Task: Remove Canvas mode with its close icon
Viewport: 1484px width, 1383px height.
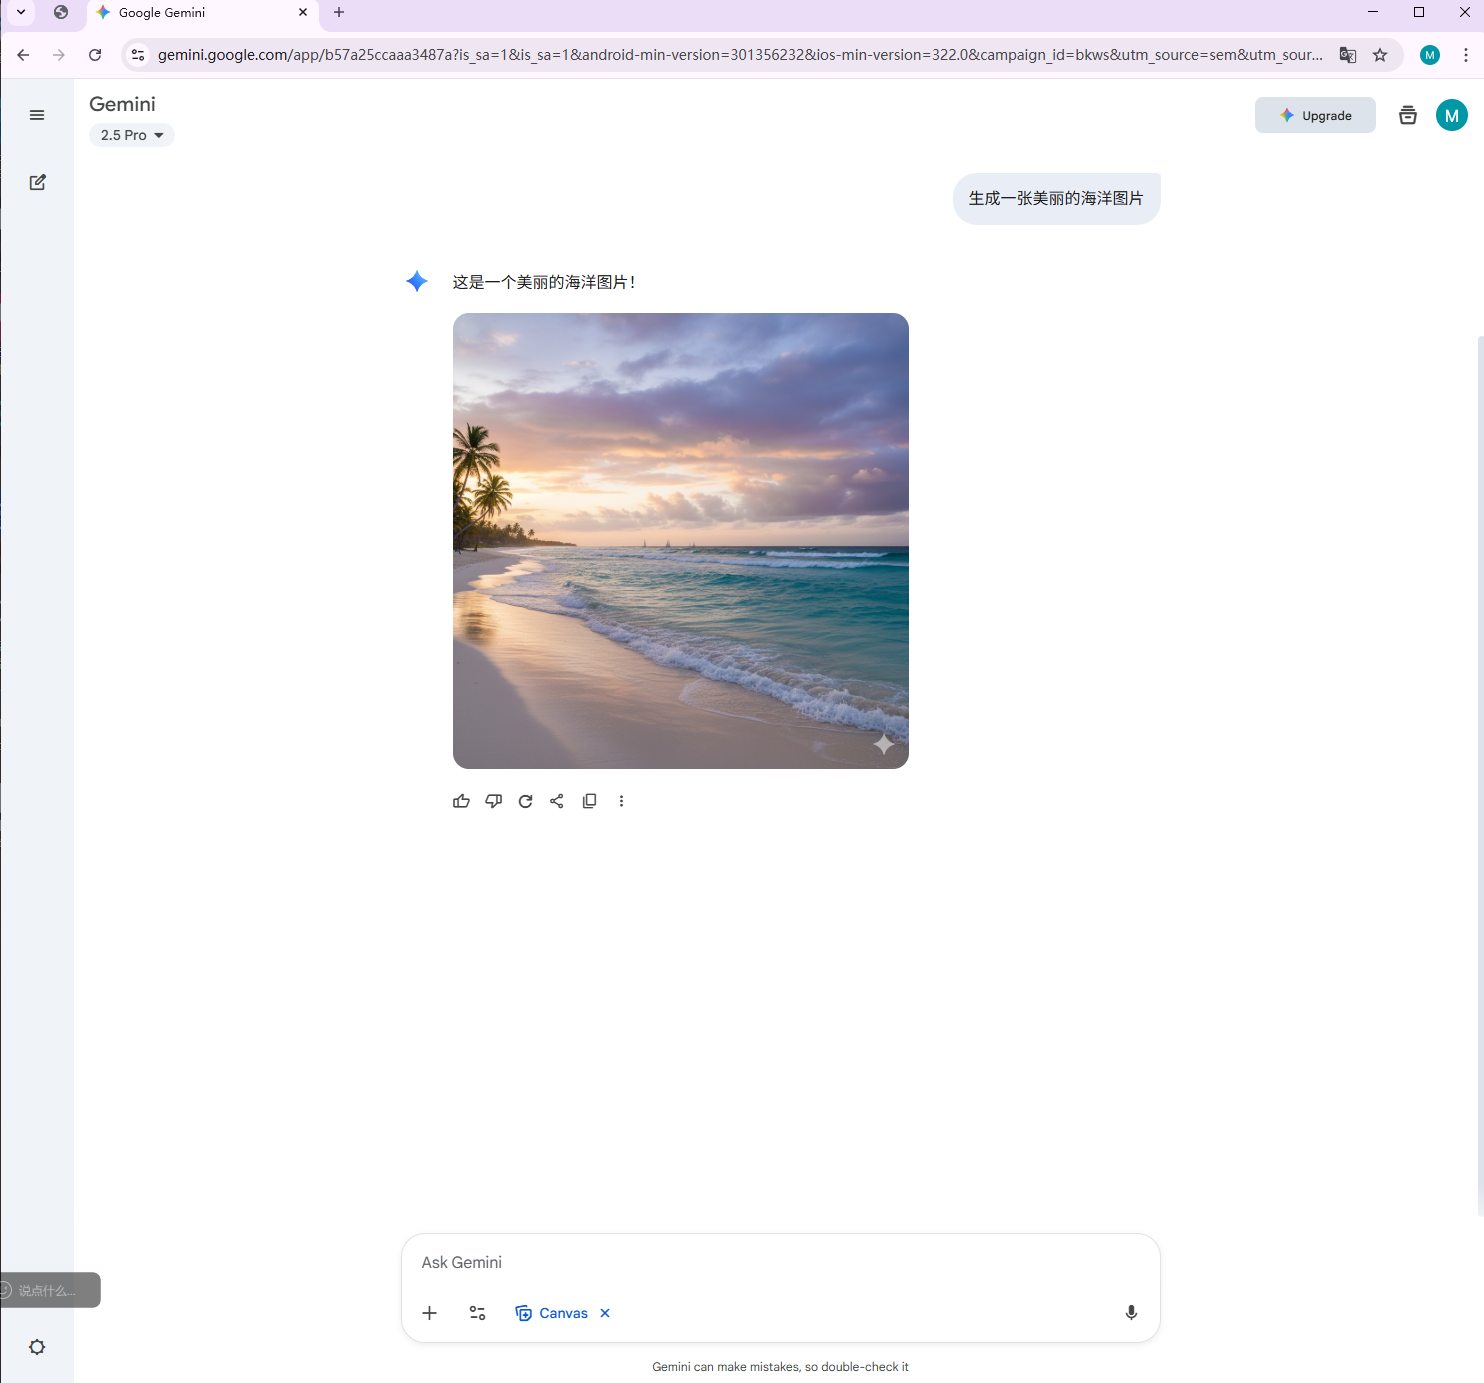Action: point(604,1312)
